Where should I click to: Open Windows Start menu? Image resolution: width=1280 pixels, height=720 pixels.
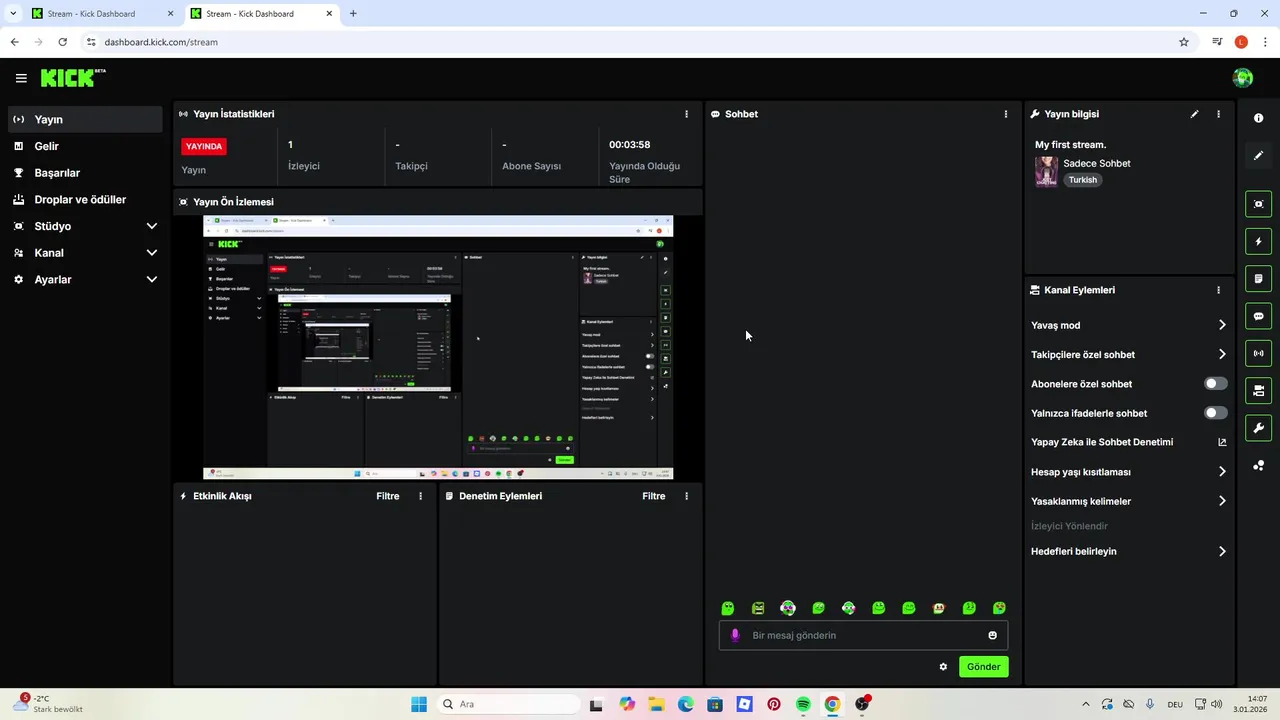click(x=419, y=704)
